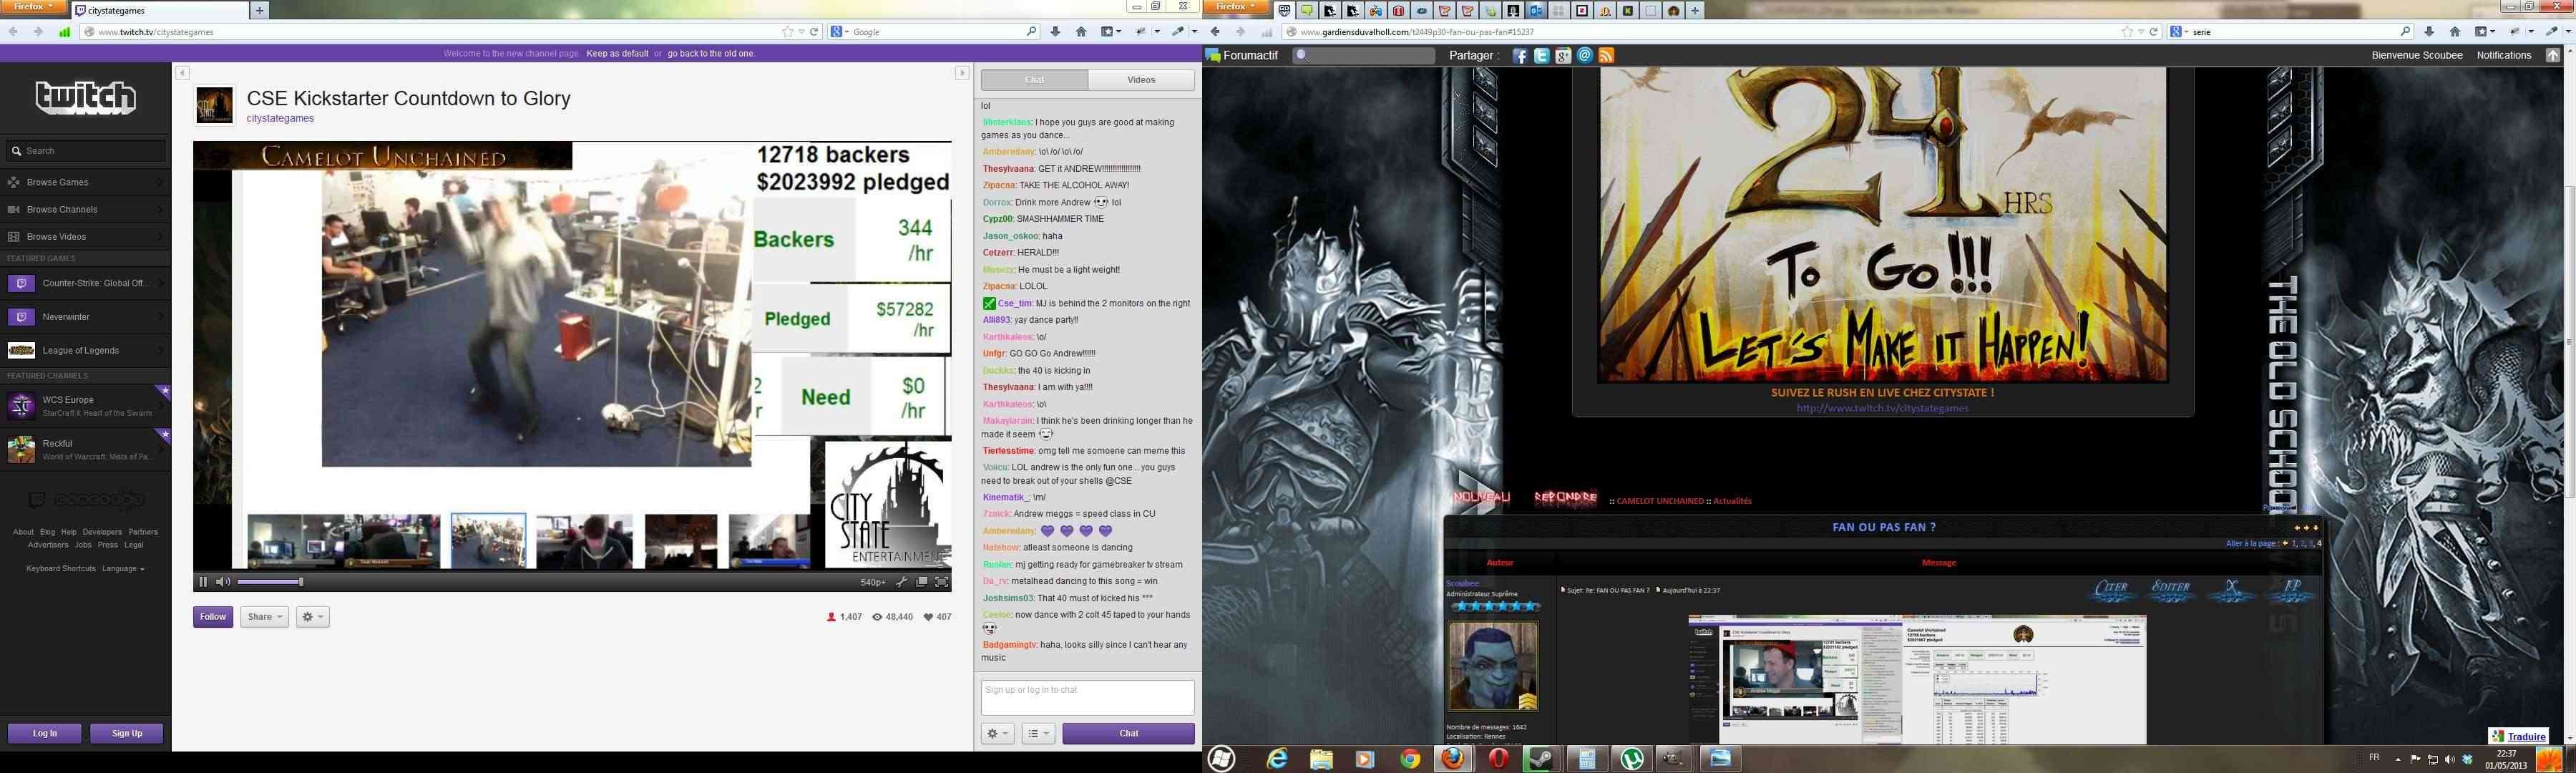Image resolution: width=2576 pixels, height=773 pixels.
Task: Open Notifications in the Forumactif toolbar
Action: click(x=2504, y=55)
